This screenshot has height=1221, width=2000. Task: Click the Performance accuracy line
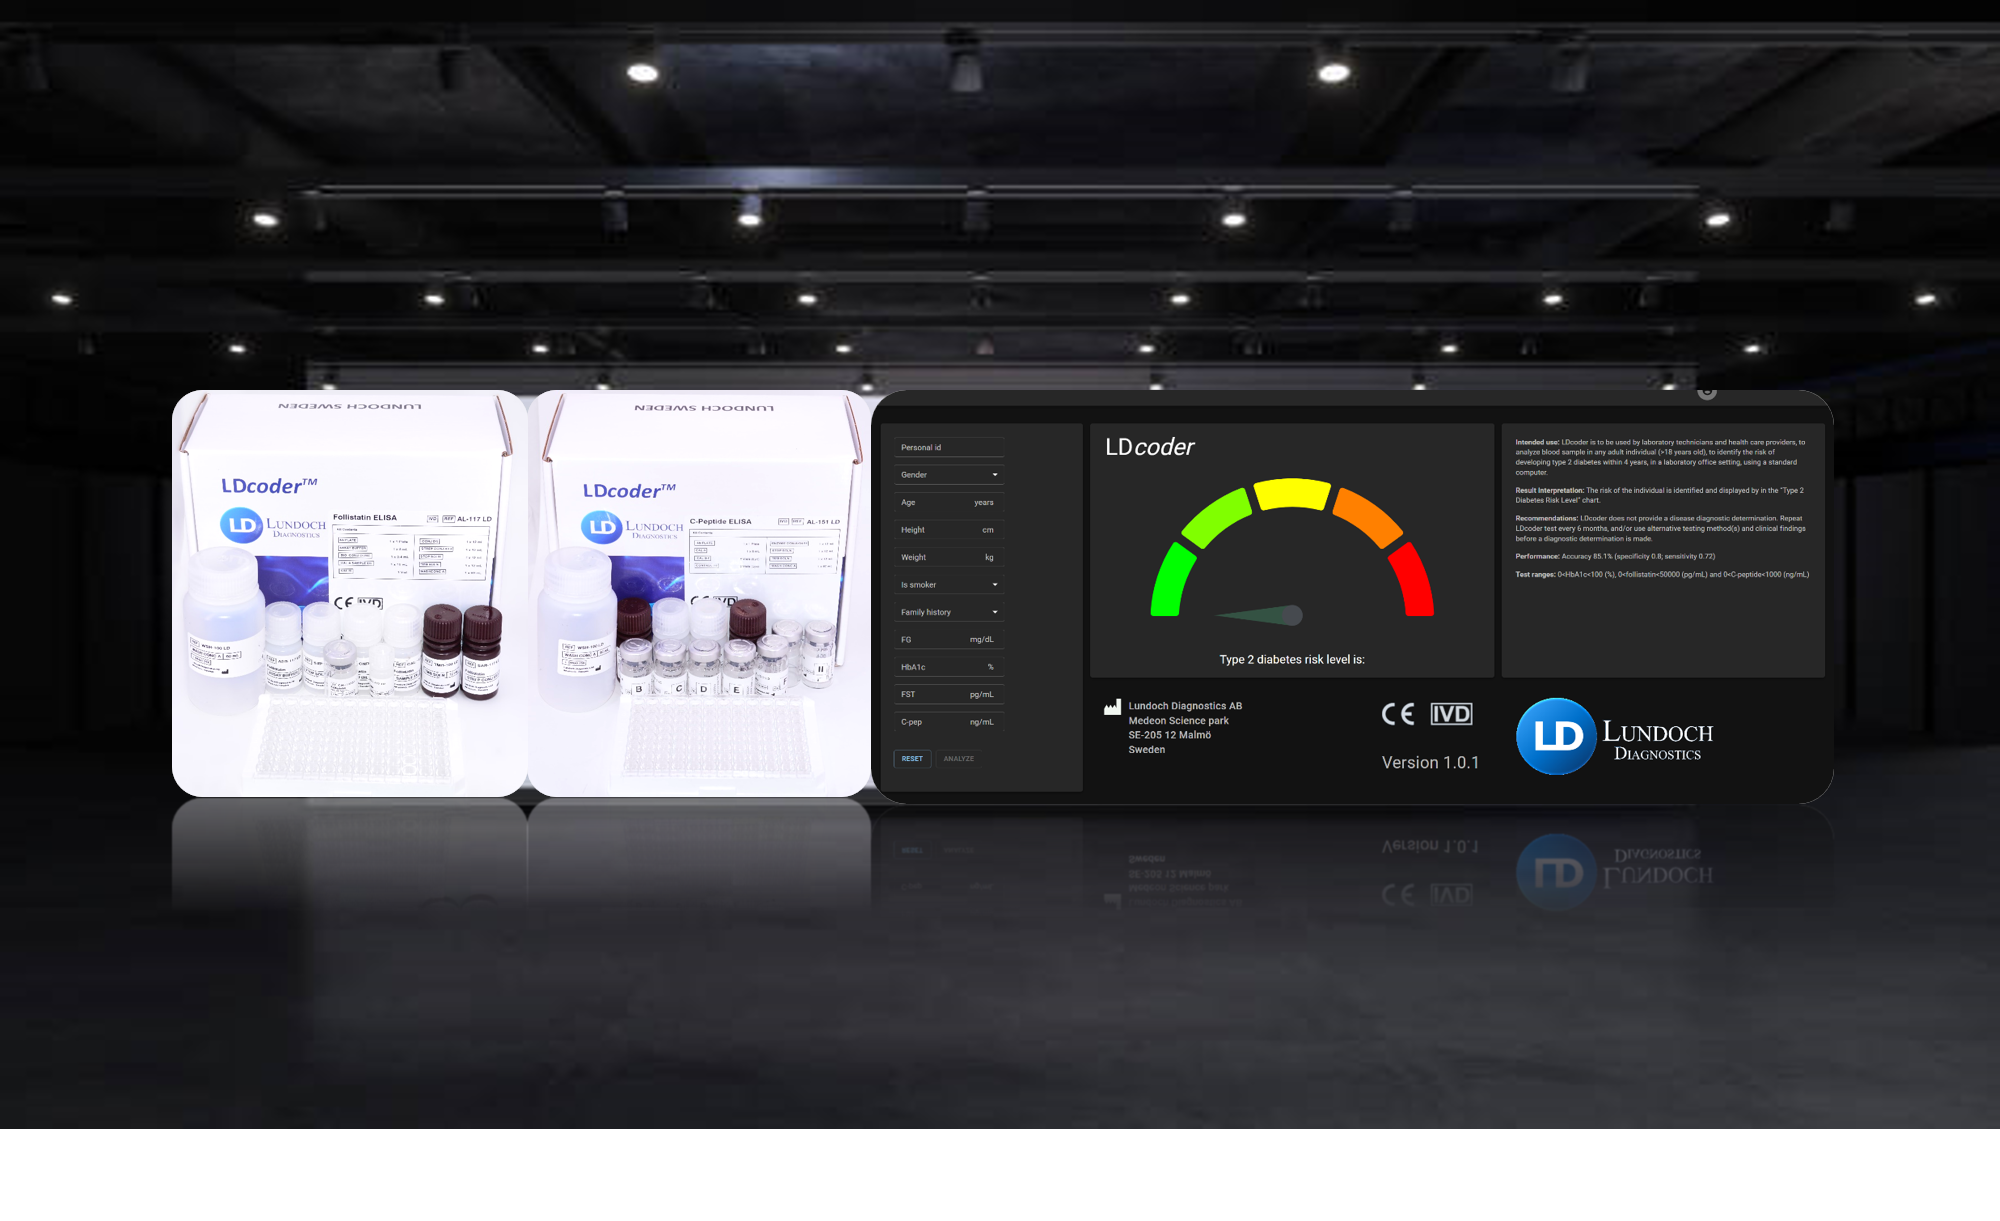click(1615, 556)
